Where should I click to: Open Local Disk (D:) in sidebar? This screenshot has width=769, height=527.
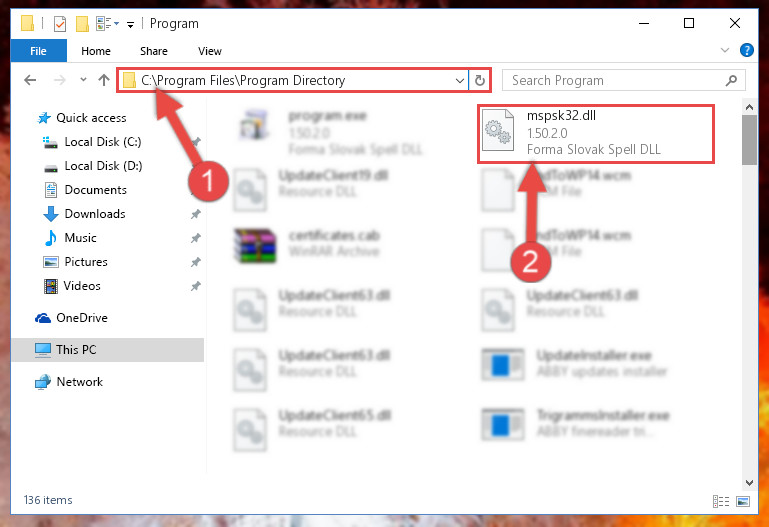point(103,166)
